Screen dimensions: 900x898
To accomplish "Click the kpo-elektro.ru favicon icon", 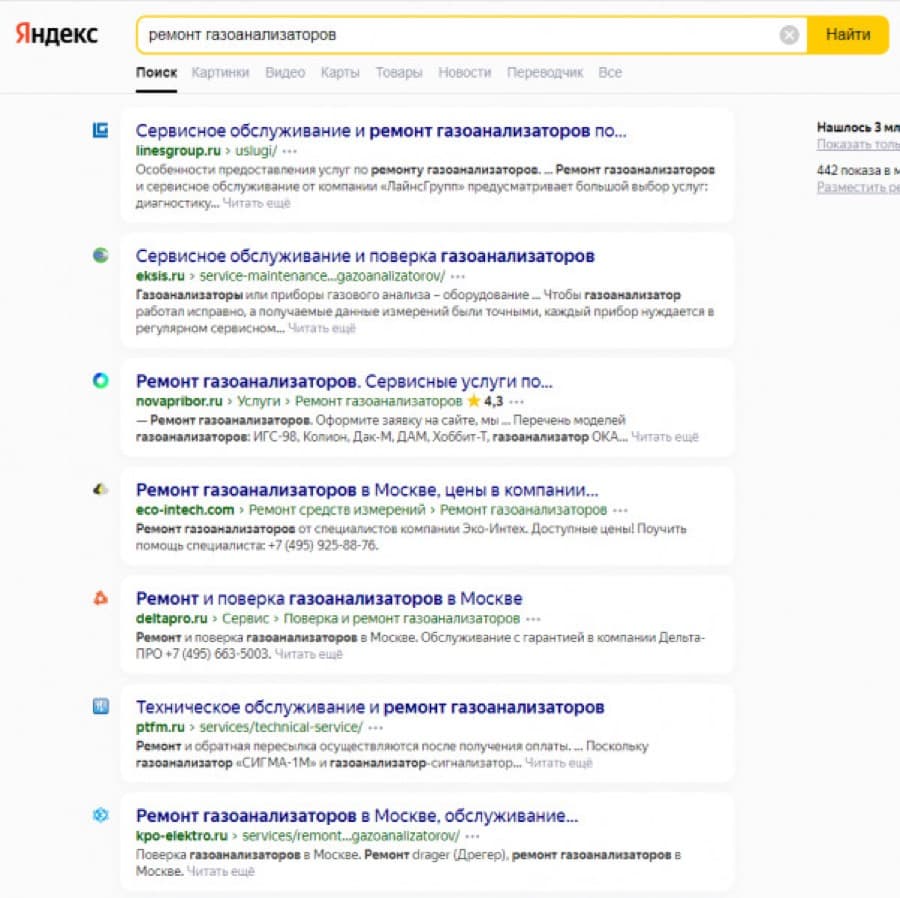I will pos(100,815).
